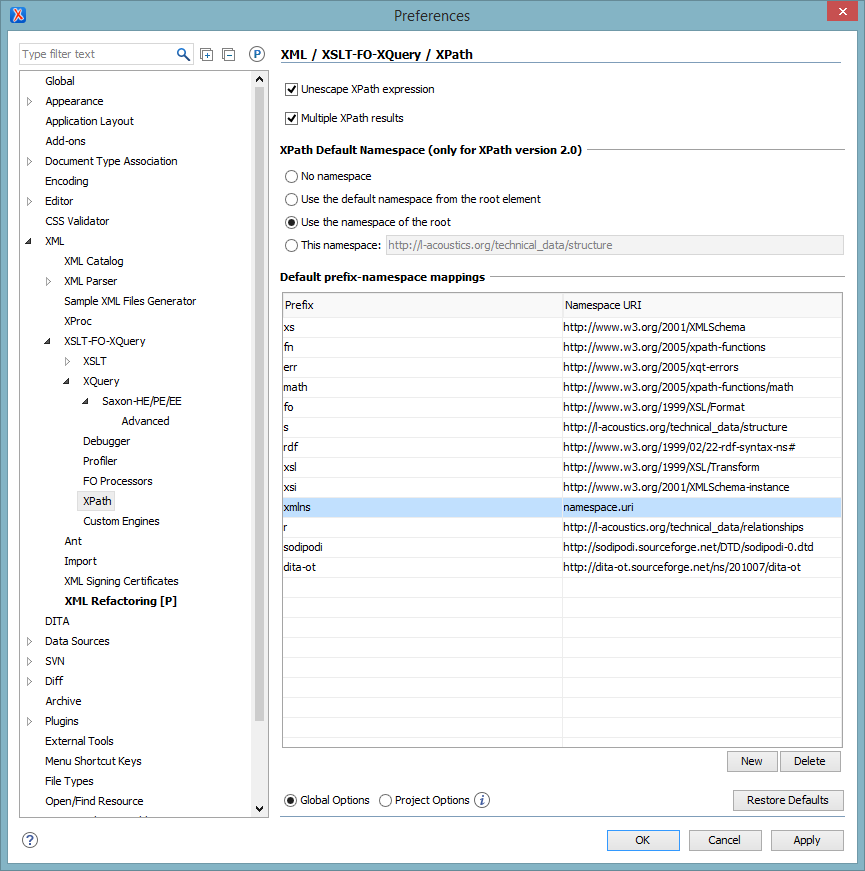Expand the SVN tree node
865x871 pixels.
[x=30, y=661]
